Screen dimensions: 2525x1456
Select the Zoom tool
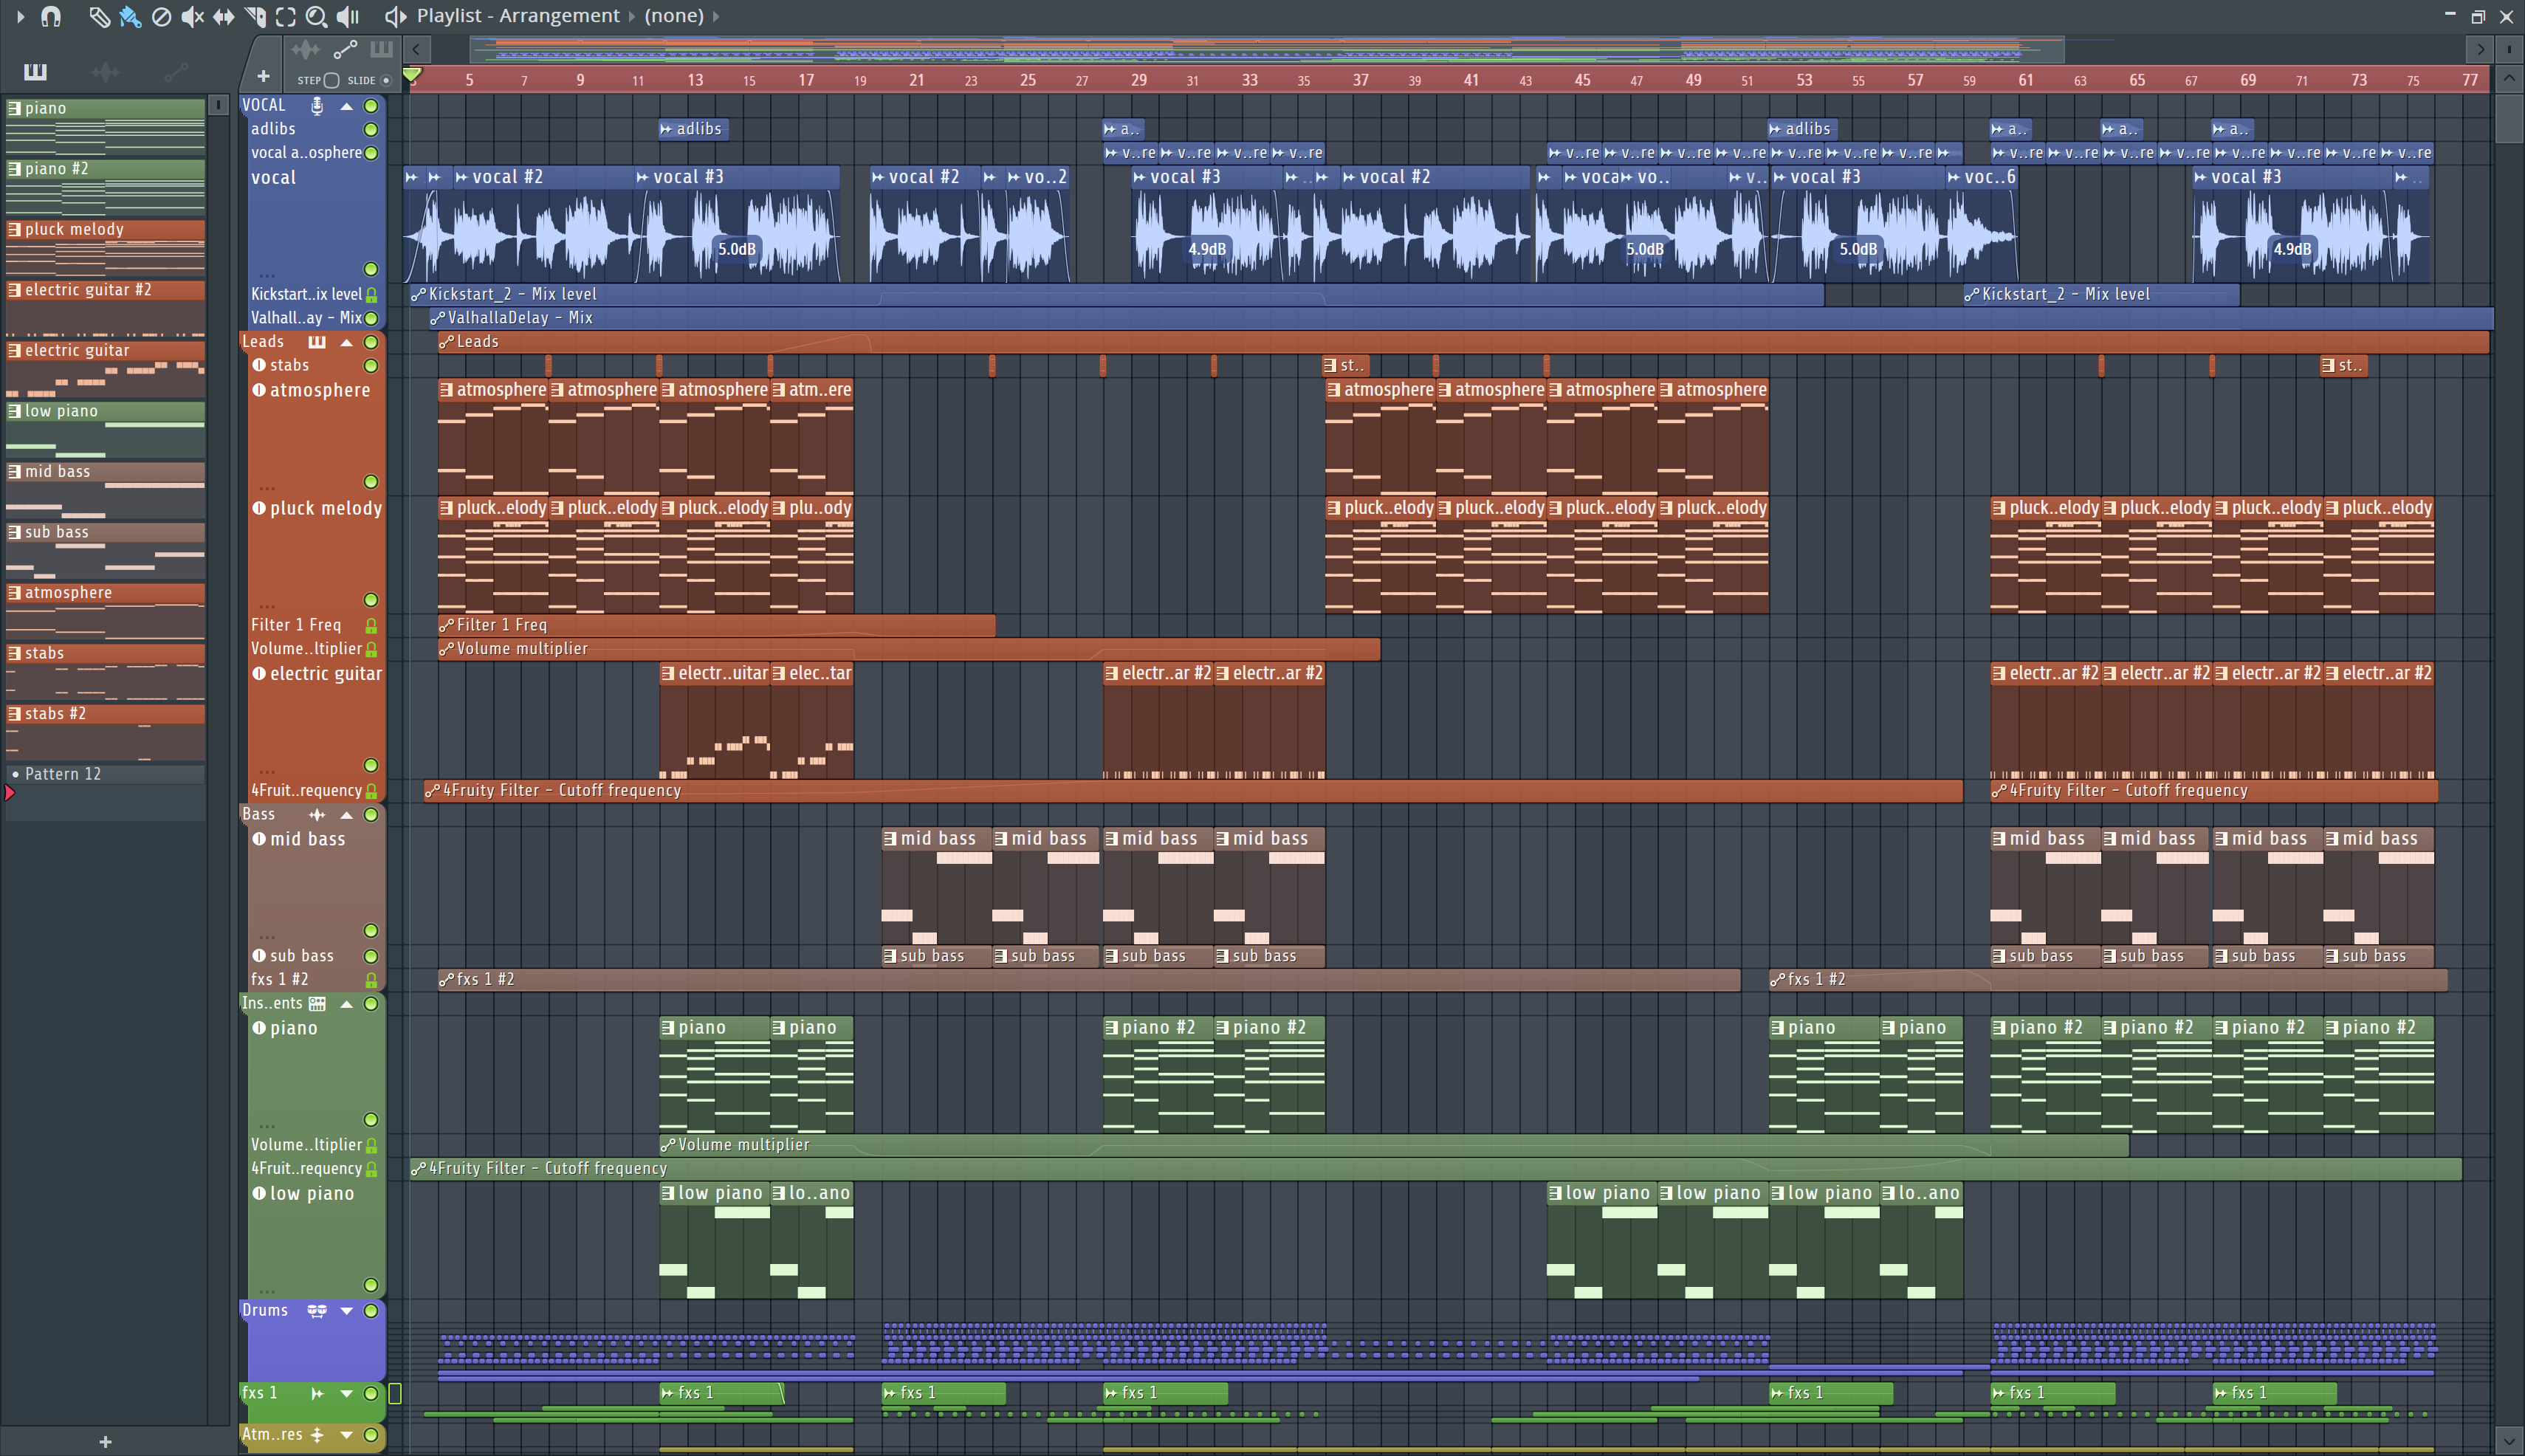tap(316, 16)
